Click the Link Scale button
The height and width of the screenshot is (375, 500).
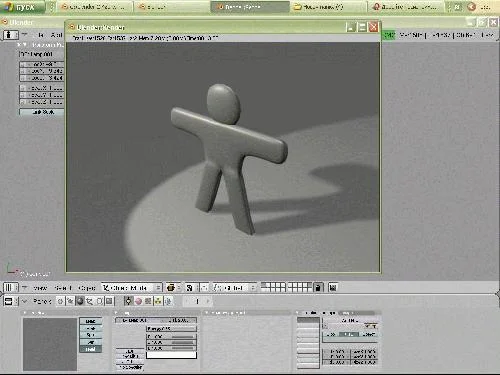point(42,112)
